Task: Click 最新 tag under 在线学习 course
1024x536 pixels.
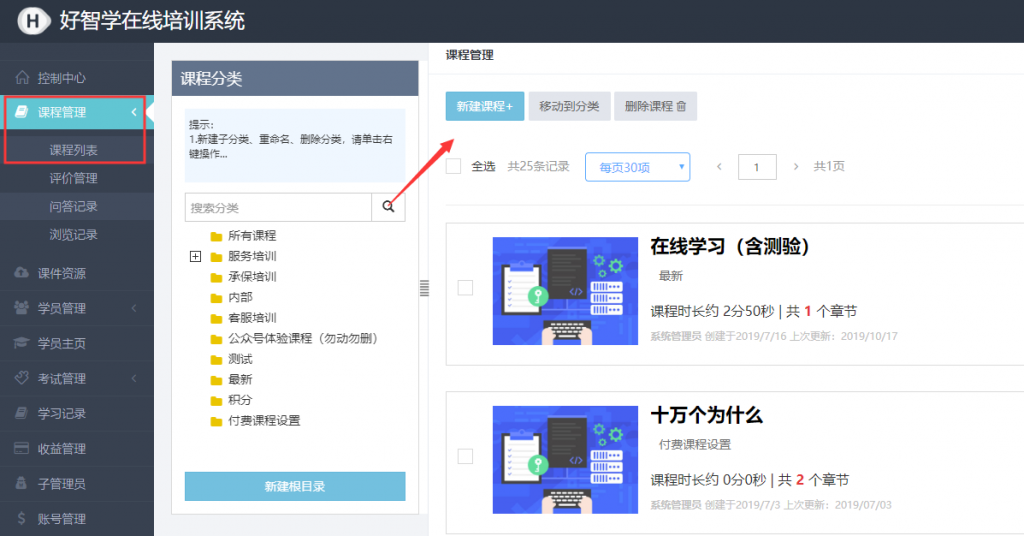Action: (x=671, y=276)
